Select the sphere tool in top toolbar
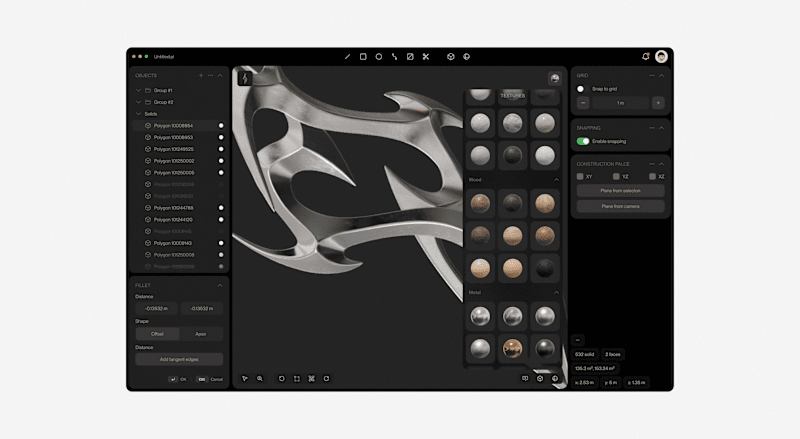The height and width of the screenshot is (439, 800). (x=466, y=57)
